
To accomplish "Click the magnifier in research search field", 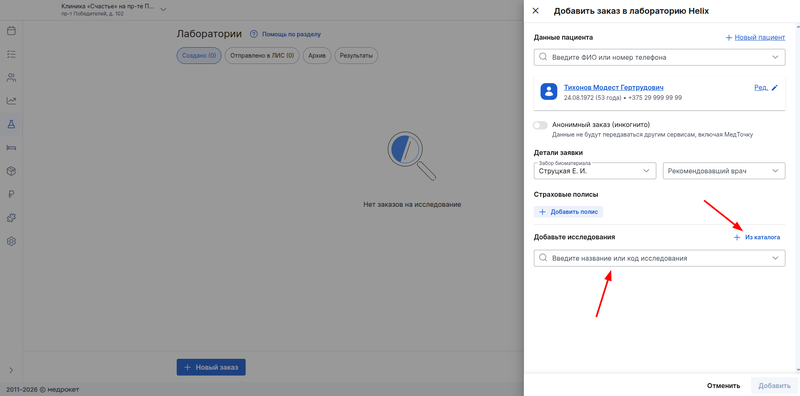I will coord(543,258).
